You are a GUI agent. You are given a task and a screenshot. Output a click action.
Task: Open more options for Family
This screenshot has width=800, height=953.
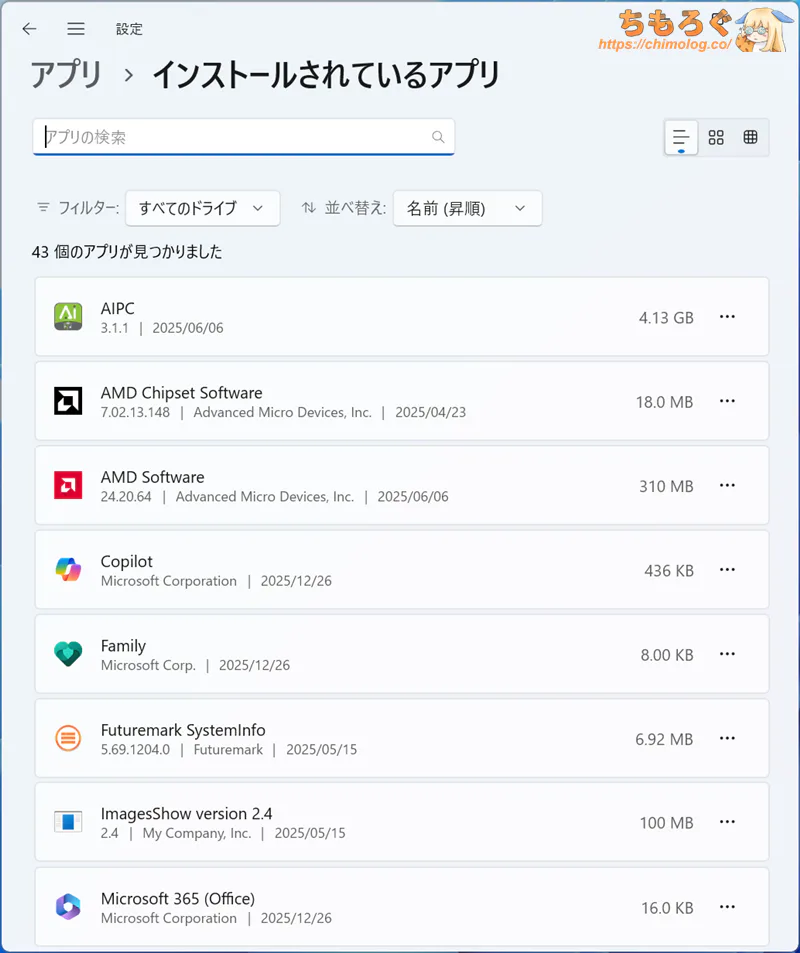pos(727,654)
